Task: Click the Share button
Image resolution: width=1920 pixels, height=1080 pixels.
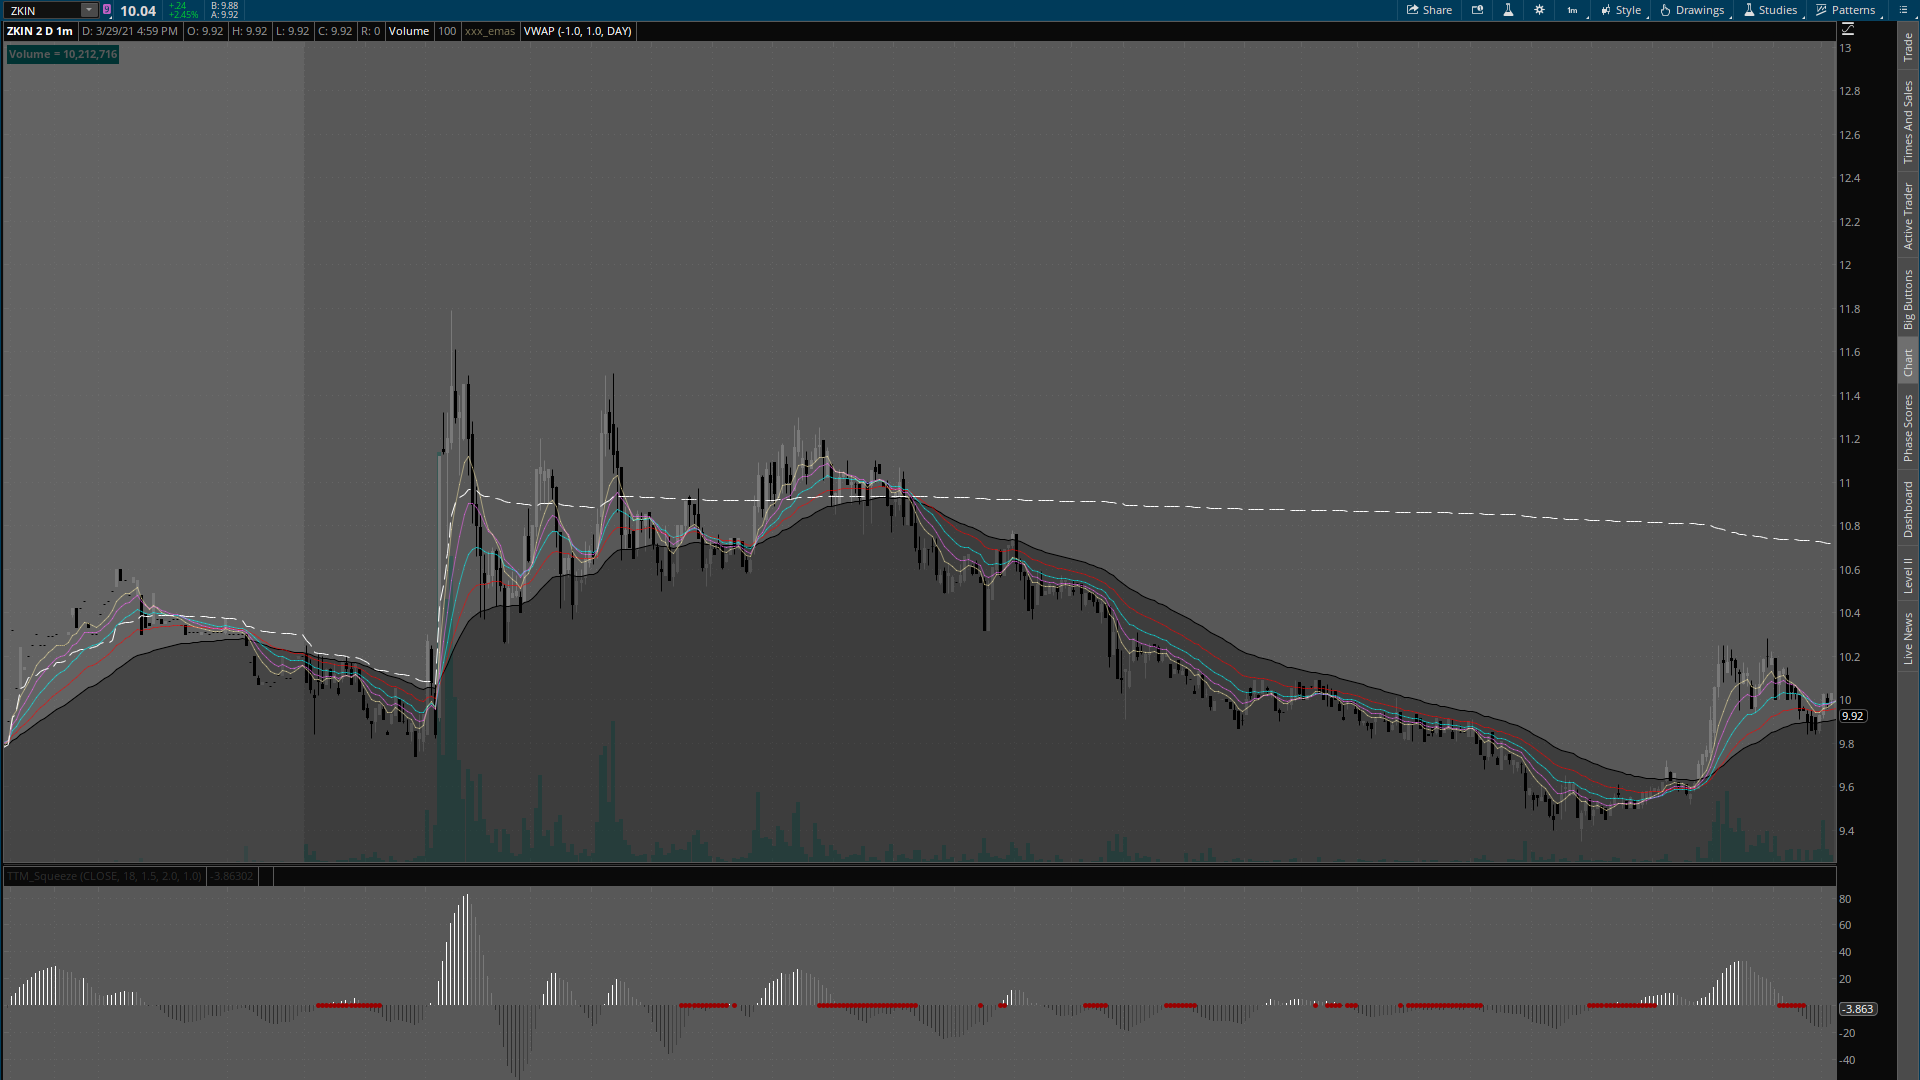Action: pyautogui.click(x=1429, y=10)
